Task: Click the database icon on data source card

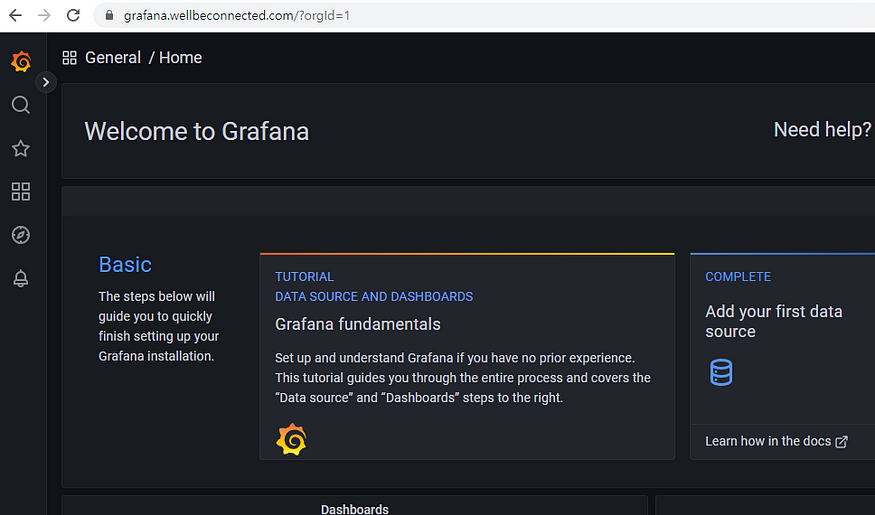Action: [x=721, y=372]
